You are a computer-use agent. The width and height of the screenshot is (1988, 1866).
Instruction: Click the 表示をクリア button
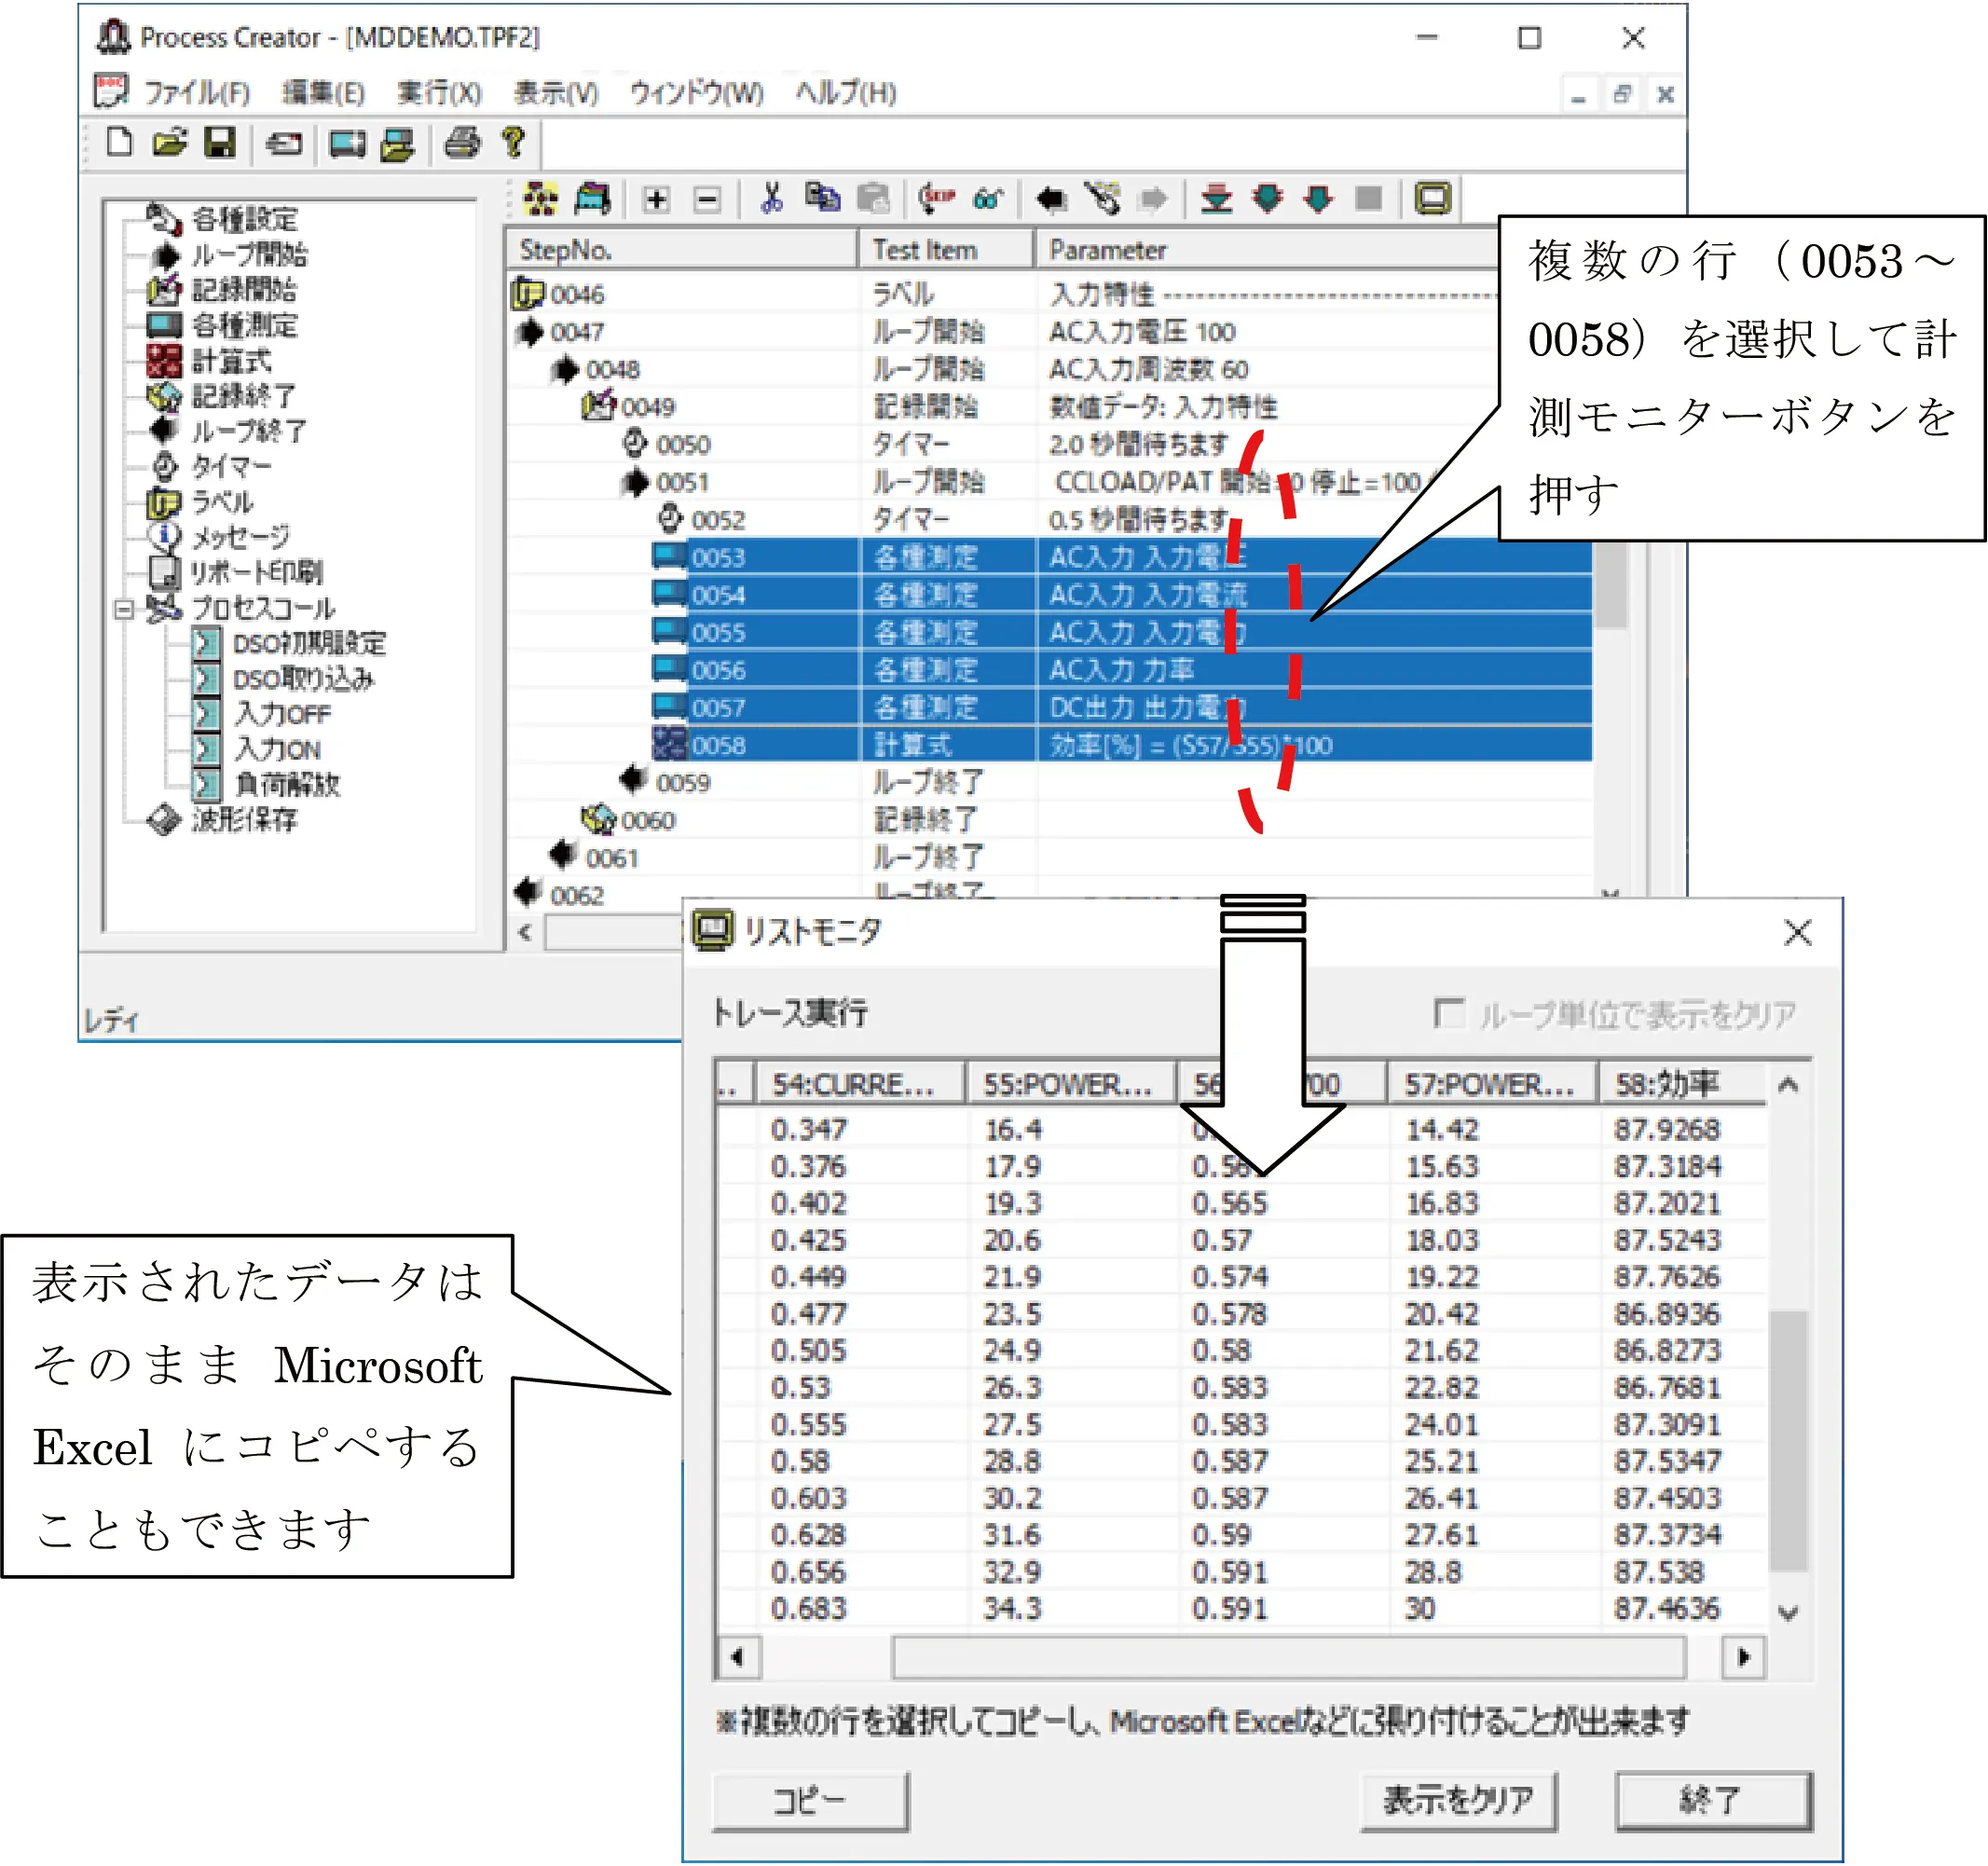click(1457, 1799)
